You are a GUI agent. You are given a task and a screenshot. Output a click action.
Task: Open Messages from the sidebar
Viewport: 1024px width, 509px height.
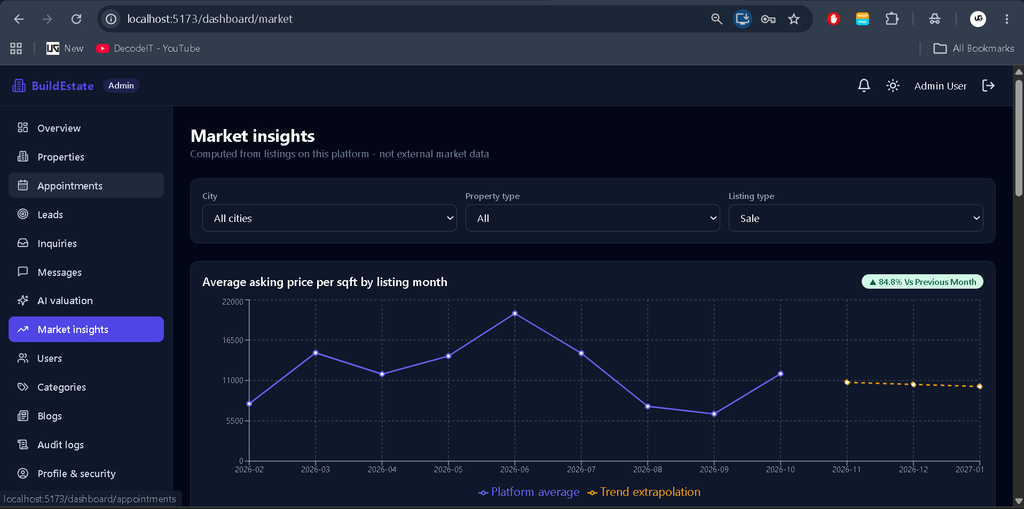click(x=59, y=272)
